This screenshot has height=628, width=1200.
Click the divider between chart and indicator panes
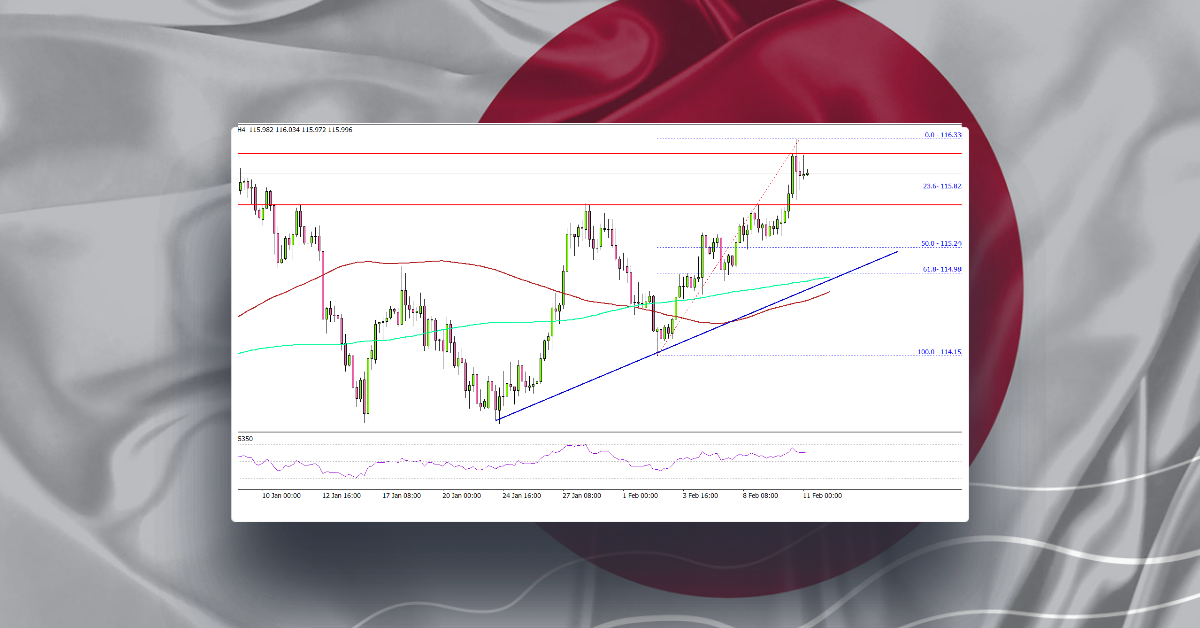coord(600,432)
